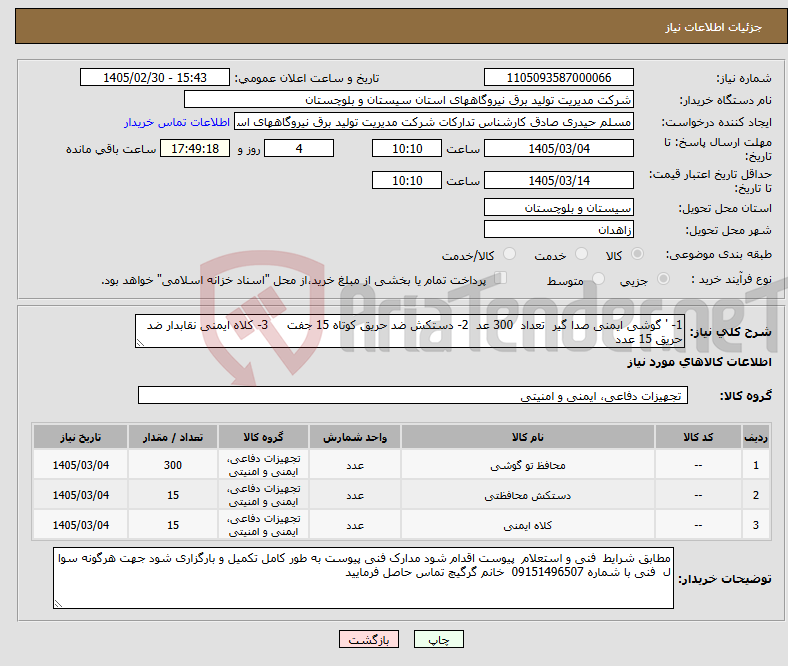The height and width of the screenshot is (666, 788).
Task: Click the تعداد / مقدار column header
Action: [173, 437]
